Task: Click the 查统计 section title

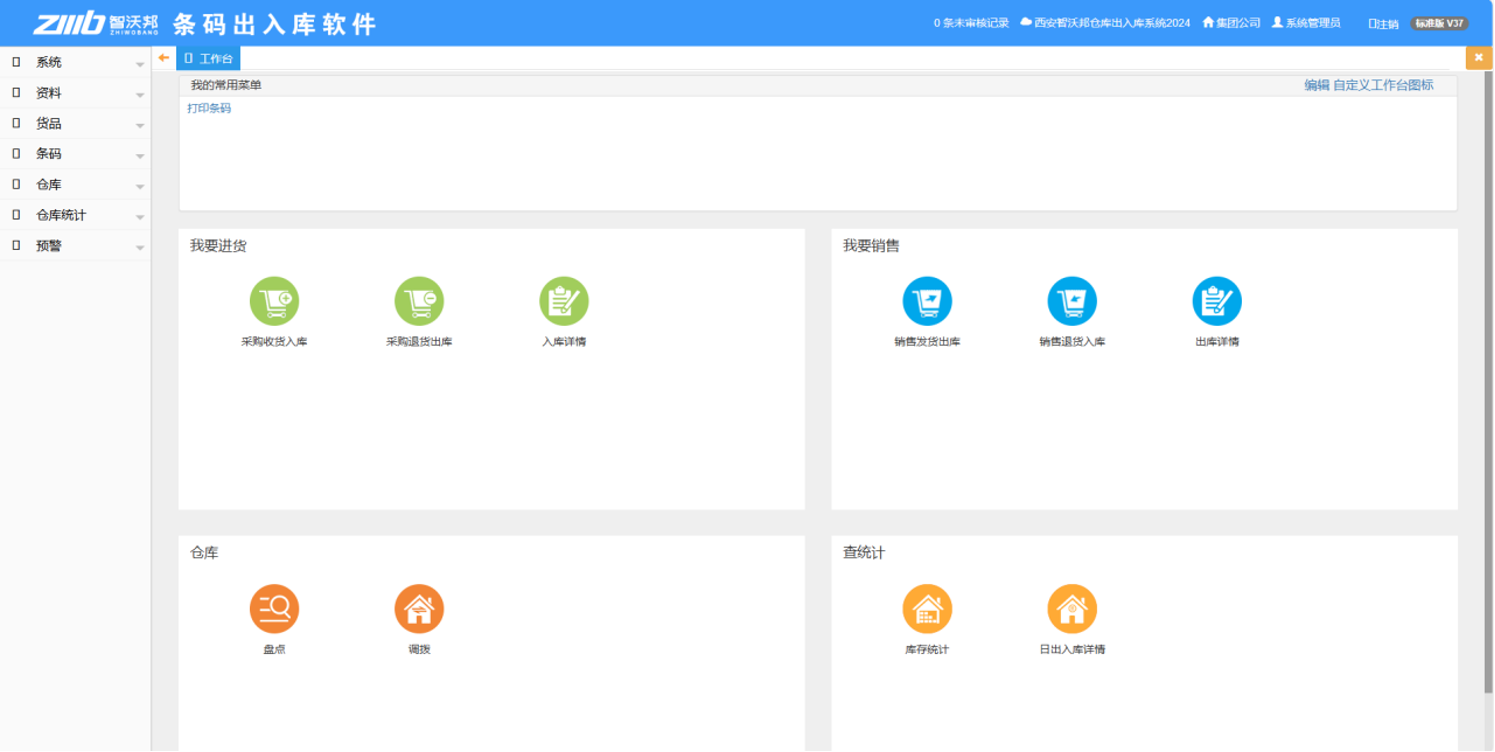Action: coord(864,553)
